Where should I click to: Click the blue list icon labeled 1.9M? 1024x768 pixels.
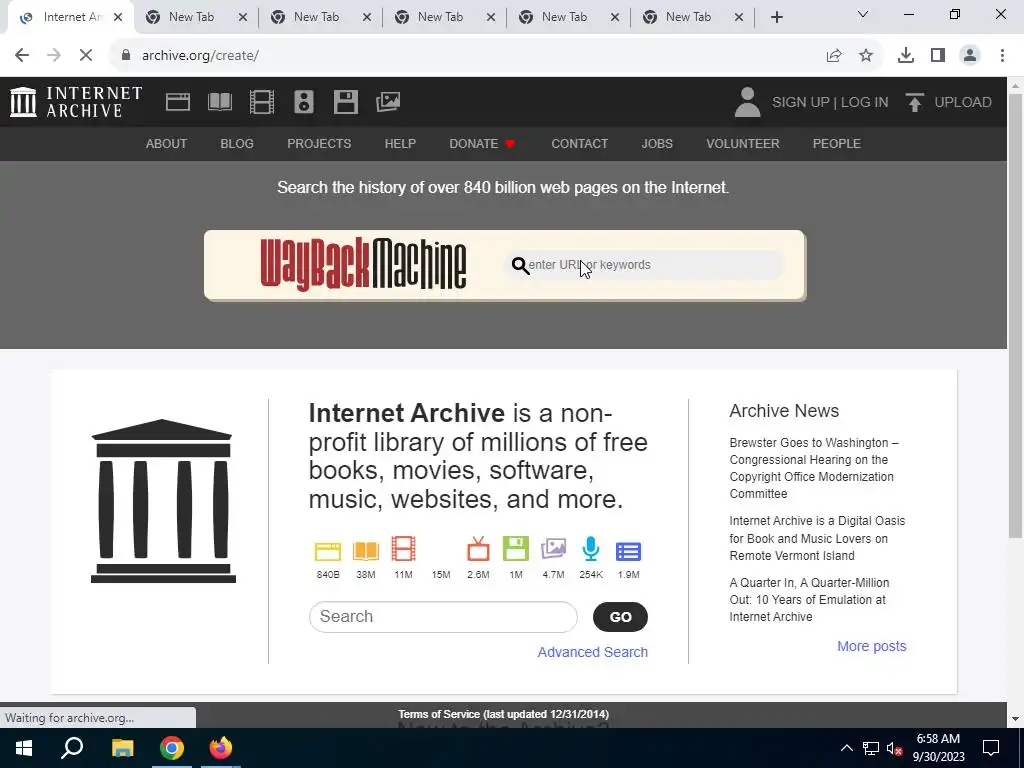click(628, 552)
